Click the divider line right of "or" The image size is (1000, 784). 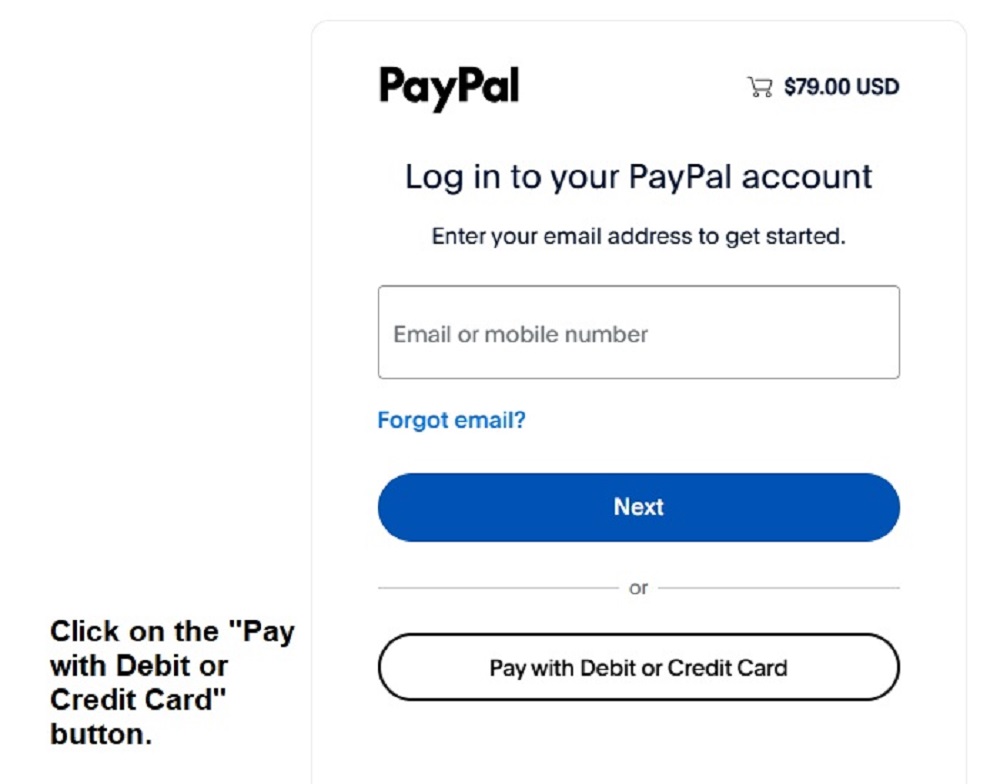click(x=778, y=588)
